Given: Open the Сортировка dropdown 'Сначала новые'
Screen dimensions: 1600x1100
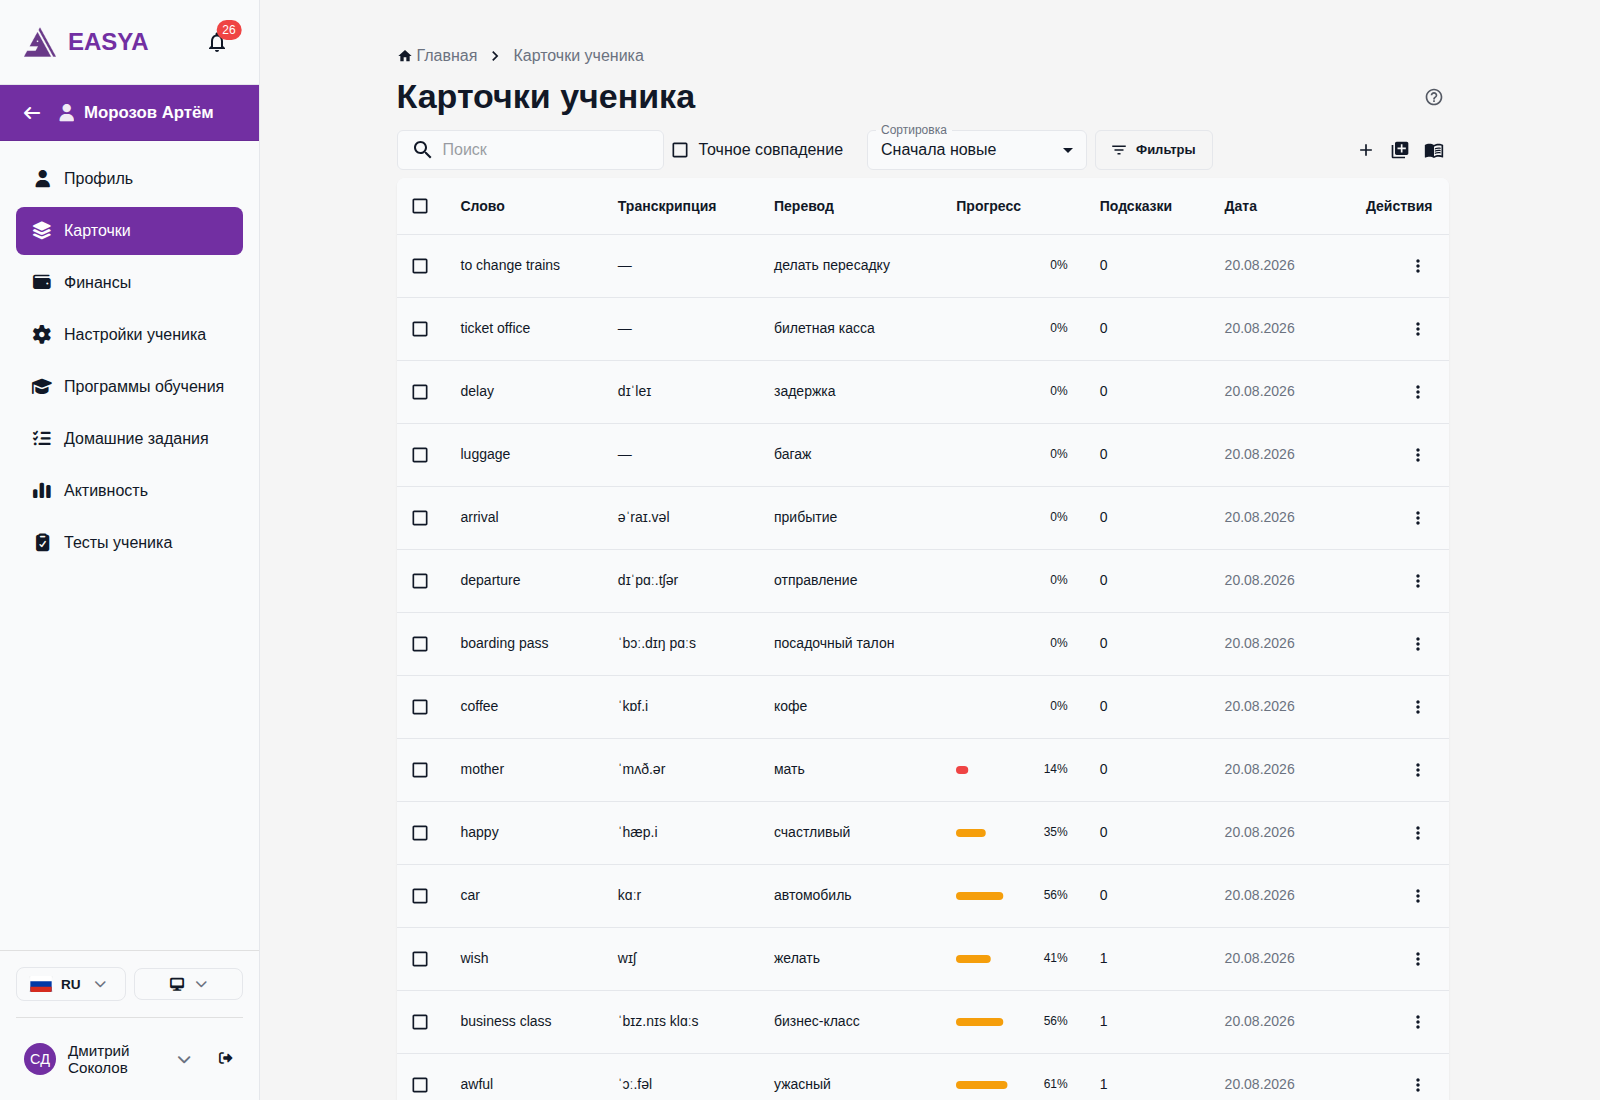Looking at the screenshot, I should (977, 150).
